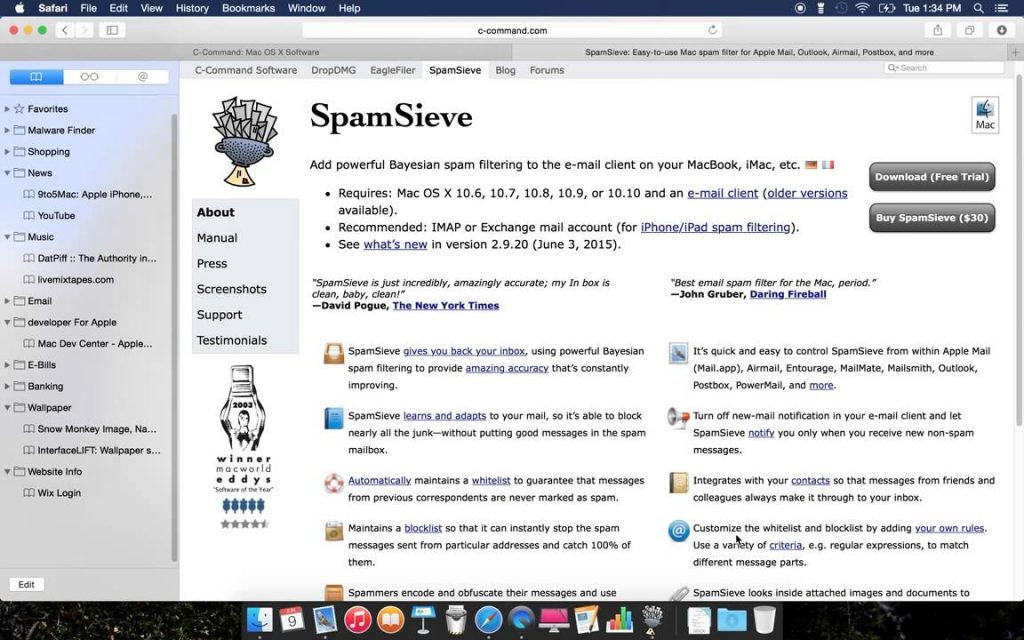Switch to the DropDMG site tab
1024x640 pixels.
coord(334,71)
